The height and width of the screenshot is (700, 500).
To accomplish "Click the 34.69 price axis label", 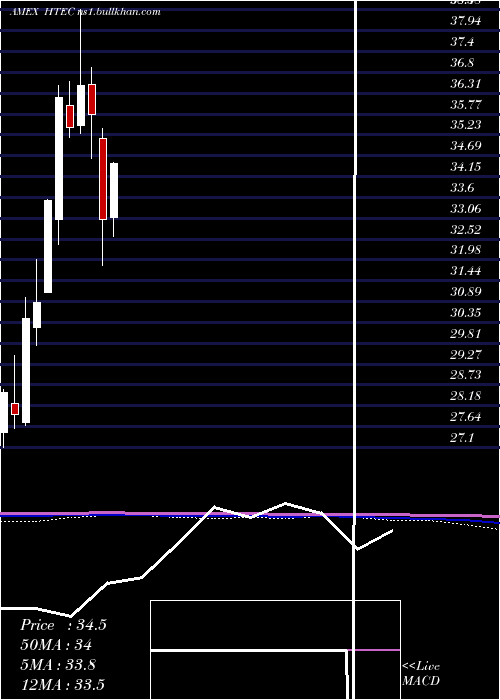I will tap(466, 146).
